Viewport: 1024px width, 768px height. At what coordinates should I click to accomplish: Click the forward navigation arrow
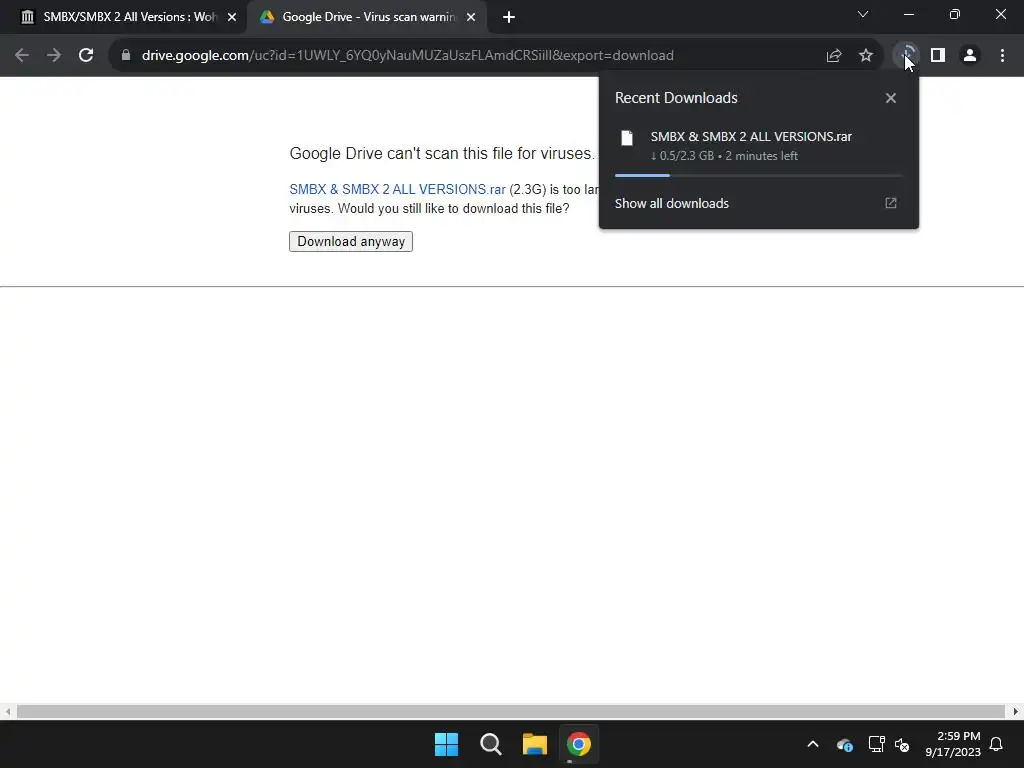coord(54,56)
